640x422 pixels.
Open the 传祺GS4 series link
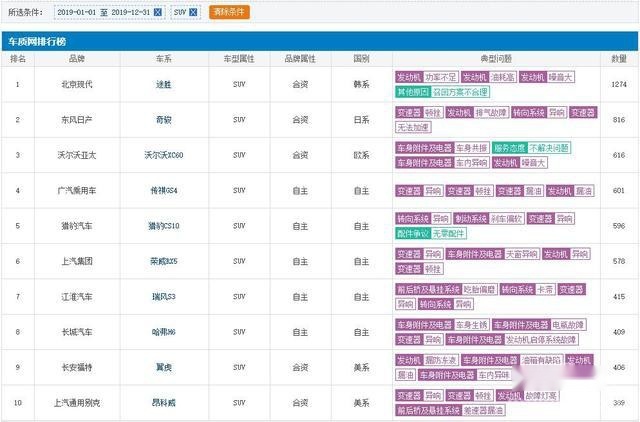[x=164, y=191]
